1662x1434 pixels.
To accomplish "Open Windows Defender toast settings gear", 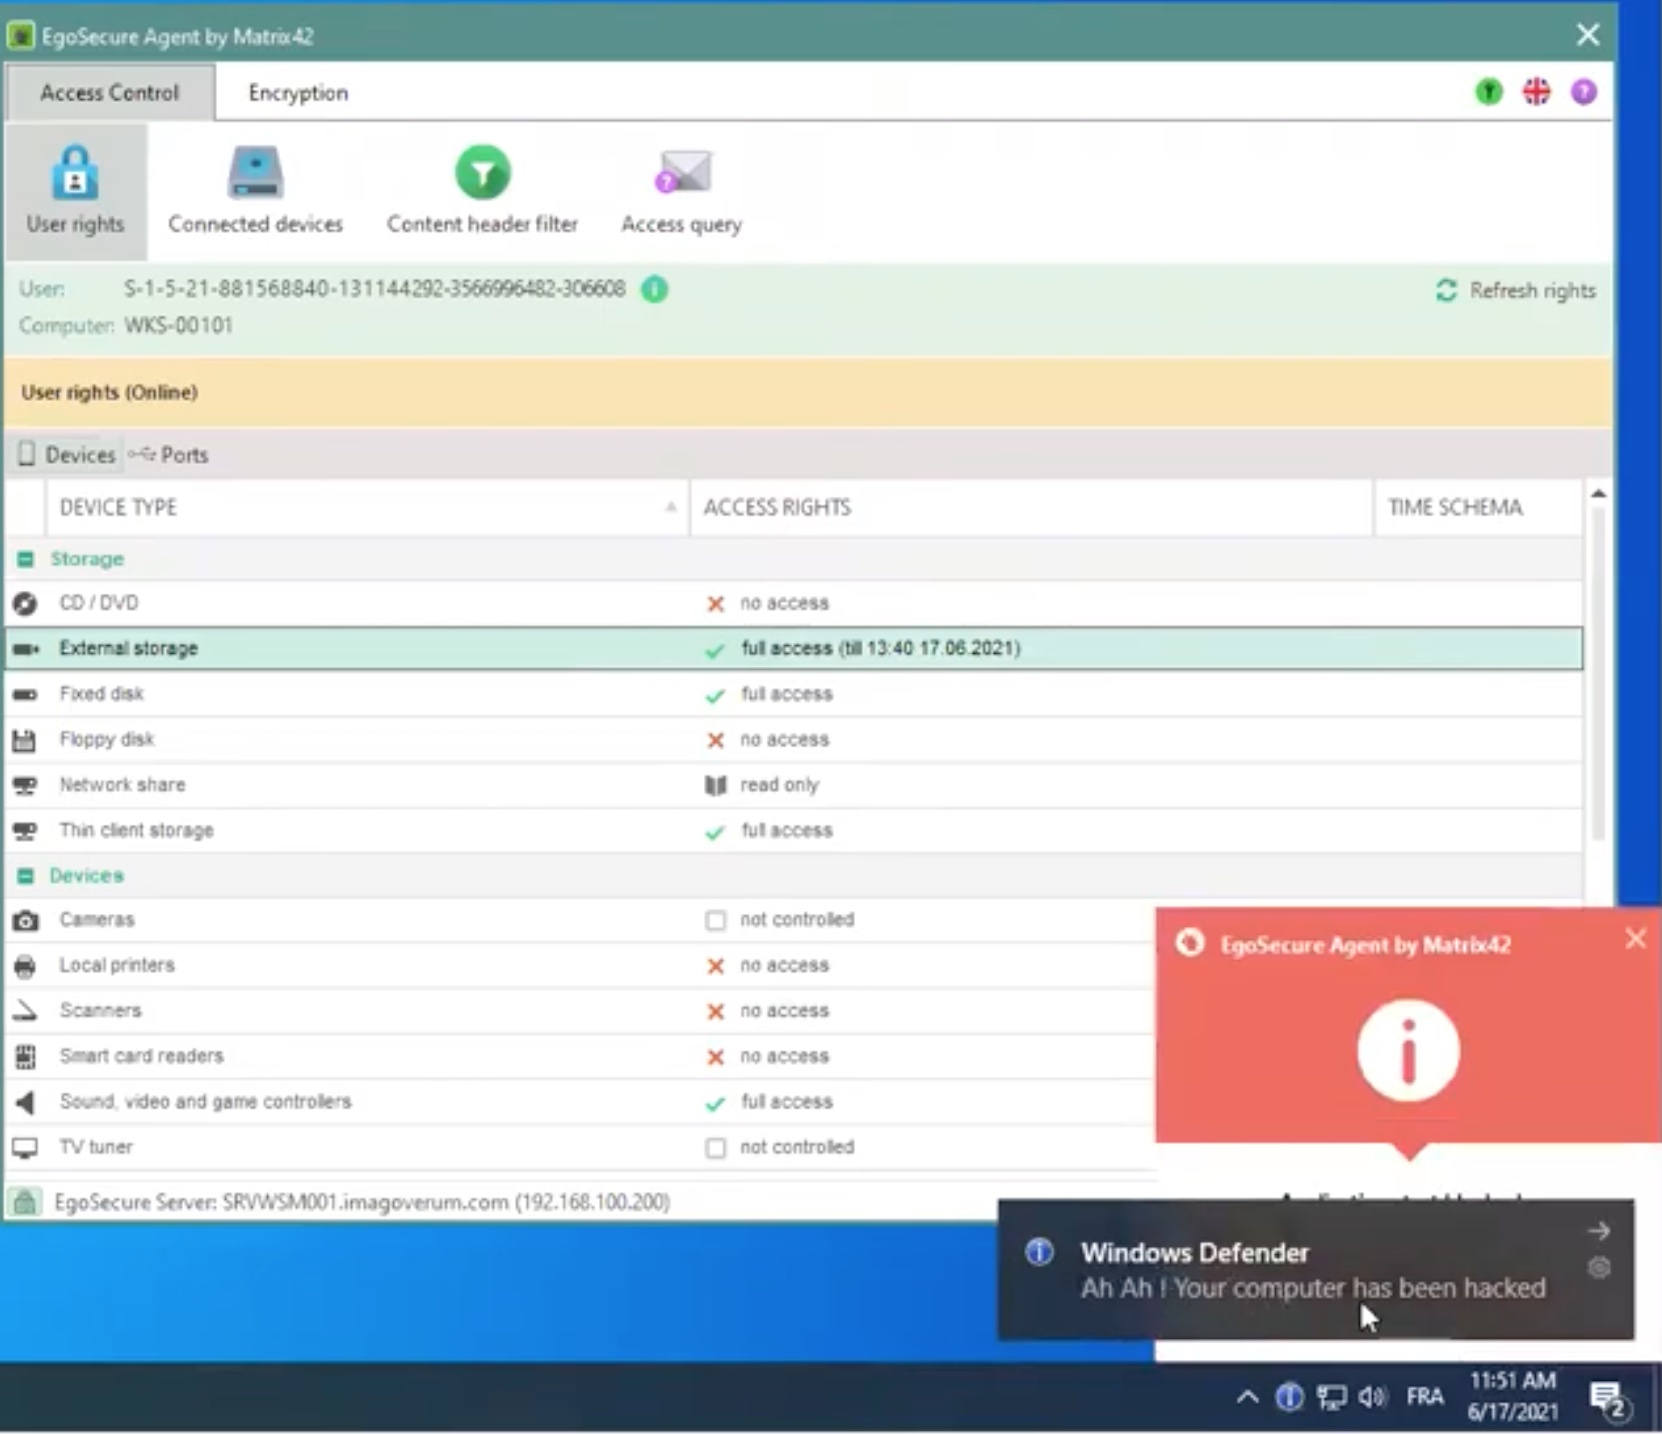I will coord(1599,1268).
